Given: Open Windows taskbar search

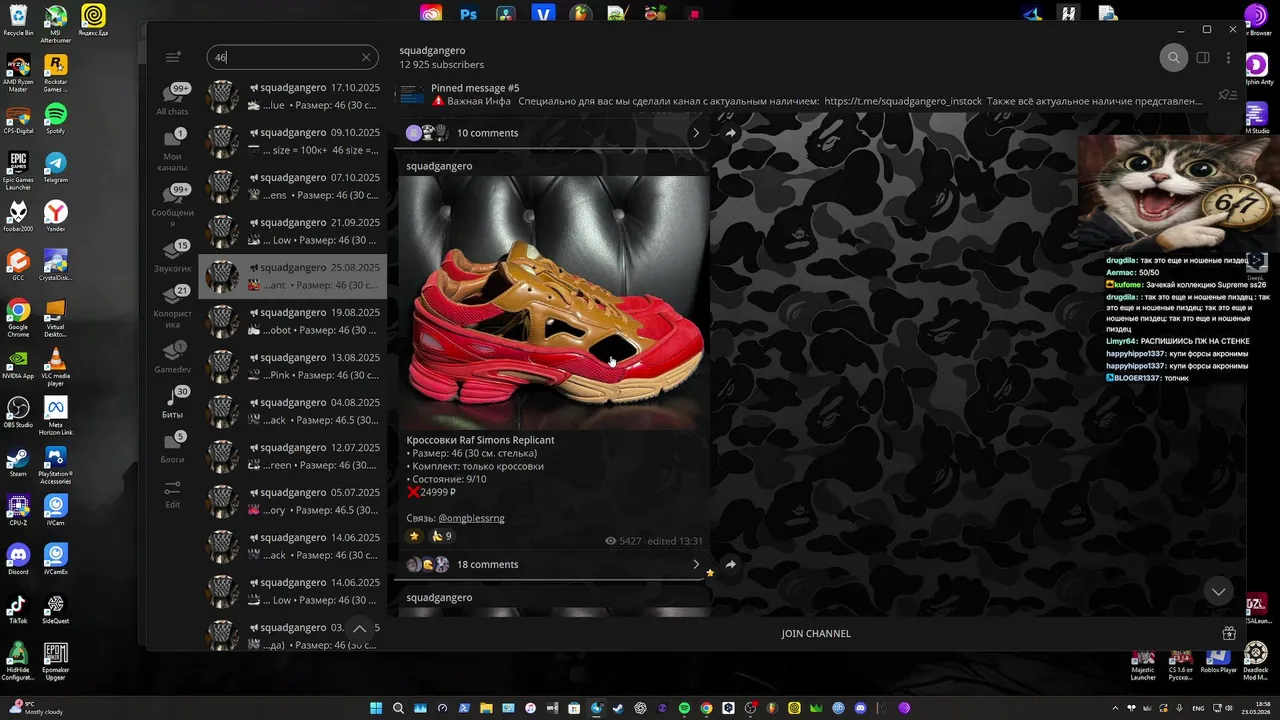Looking at the screenshot, I should point(398,708).
